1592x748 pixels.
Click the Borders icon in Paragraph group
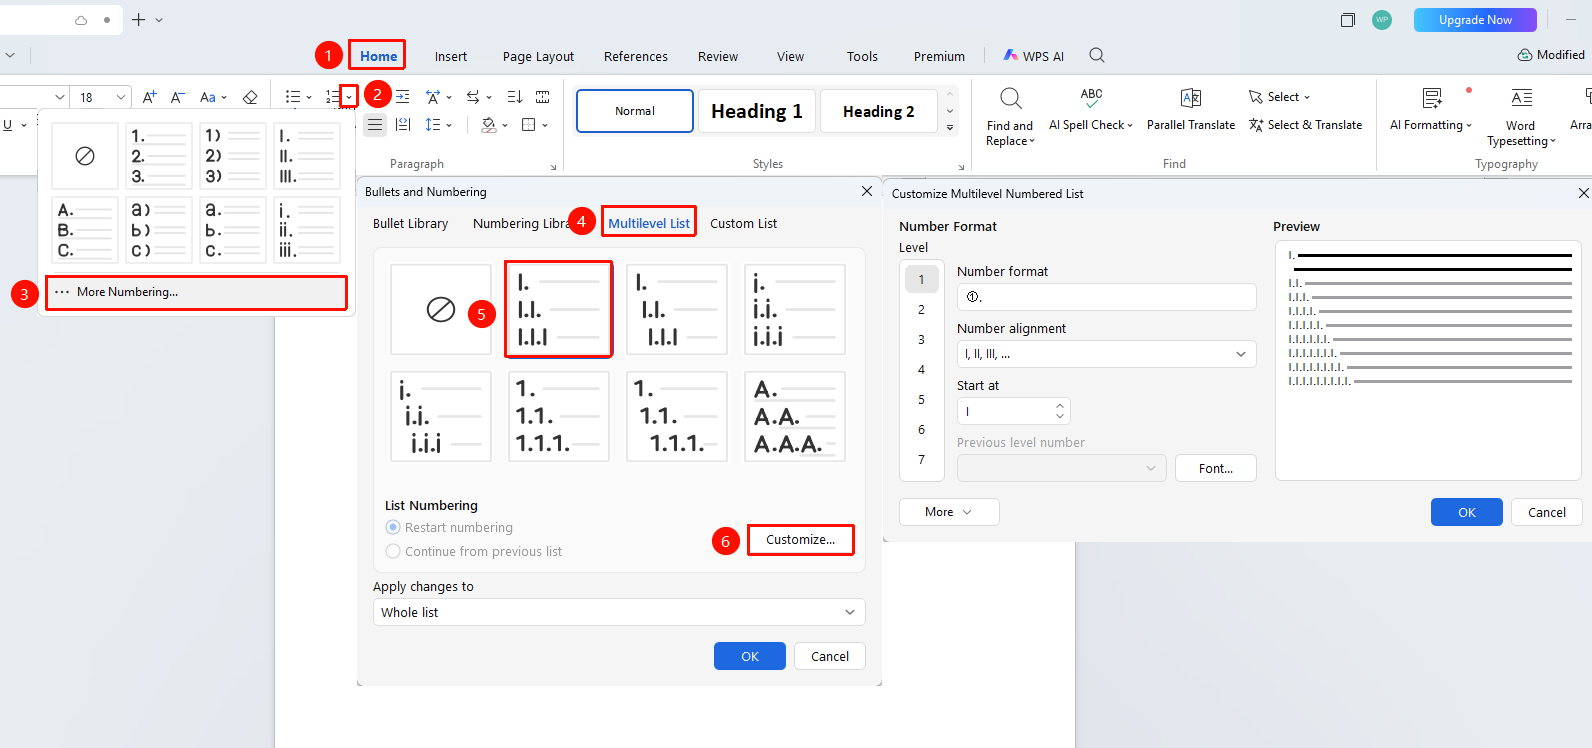pos(530,125)
